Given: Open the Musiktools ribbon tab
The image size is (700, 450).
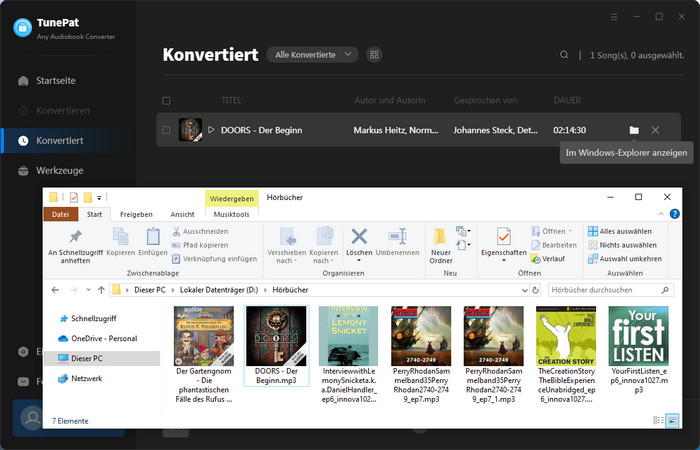Looking at the screenshot, I should (231, 214).
